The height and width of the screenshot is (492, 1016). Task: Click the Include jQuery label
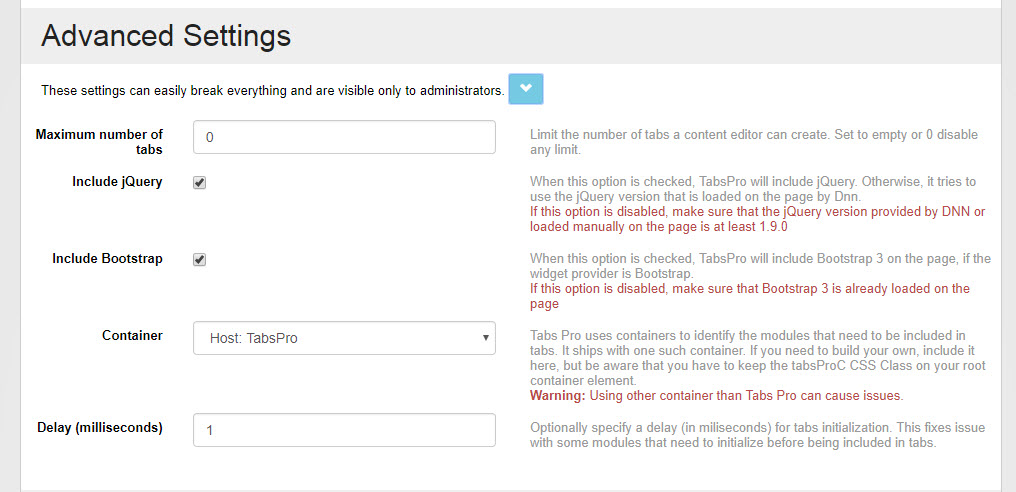[117, 182]
